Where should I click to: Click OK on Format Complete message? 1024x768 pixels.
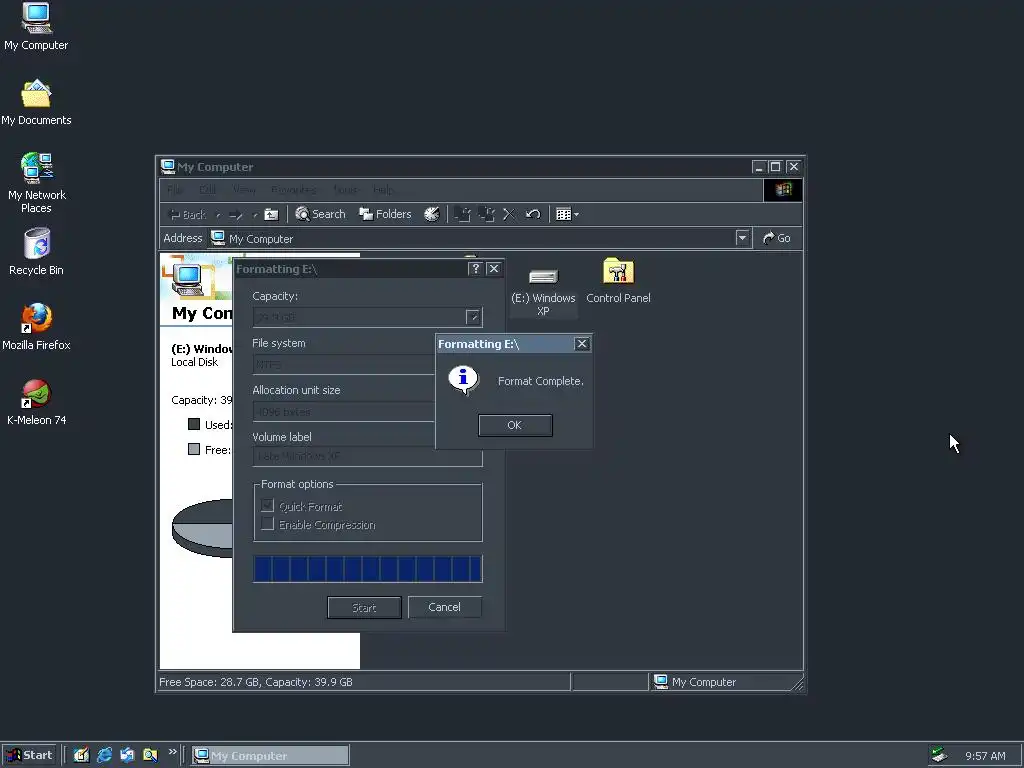coord(515,425)
